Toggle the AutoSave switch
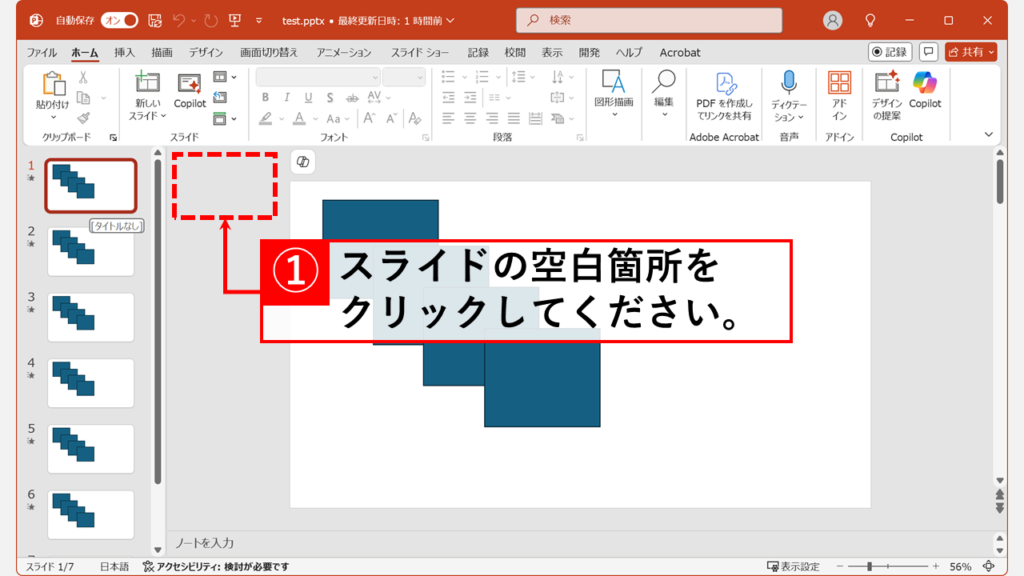The image size is (1024, 576). [x=120, y=20]
